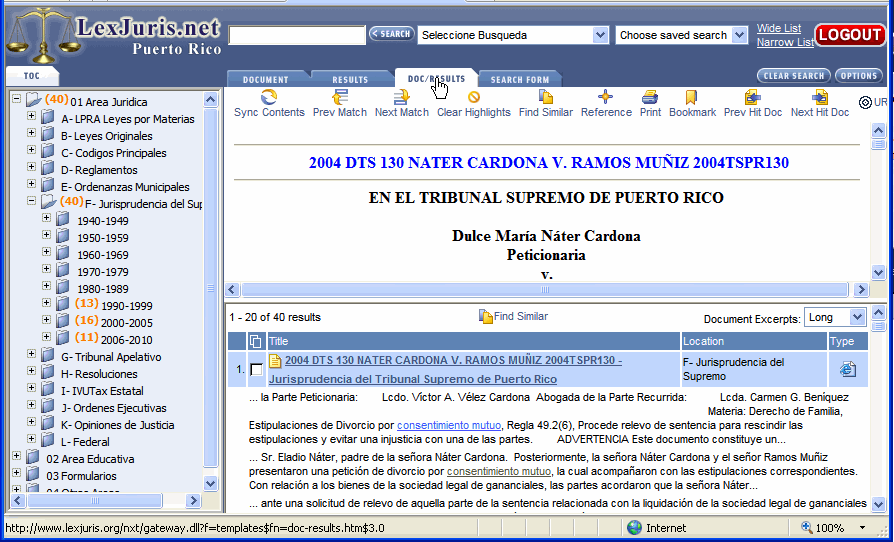Viewport: 894px width, 542px height.
Task: Click the select-all icon in results header
Action: [x=256, y=341]
